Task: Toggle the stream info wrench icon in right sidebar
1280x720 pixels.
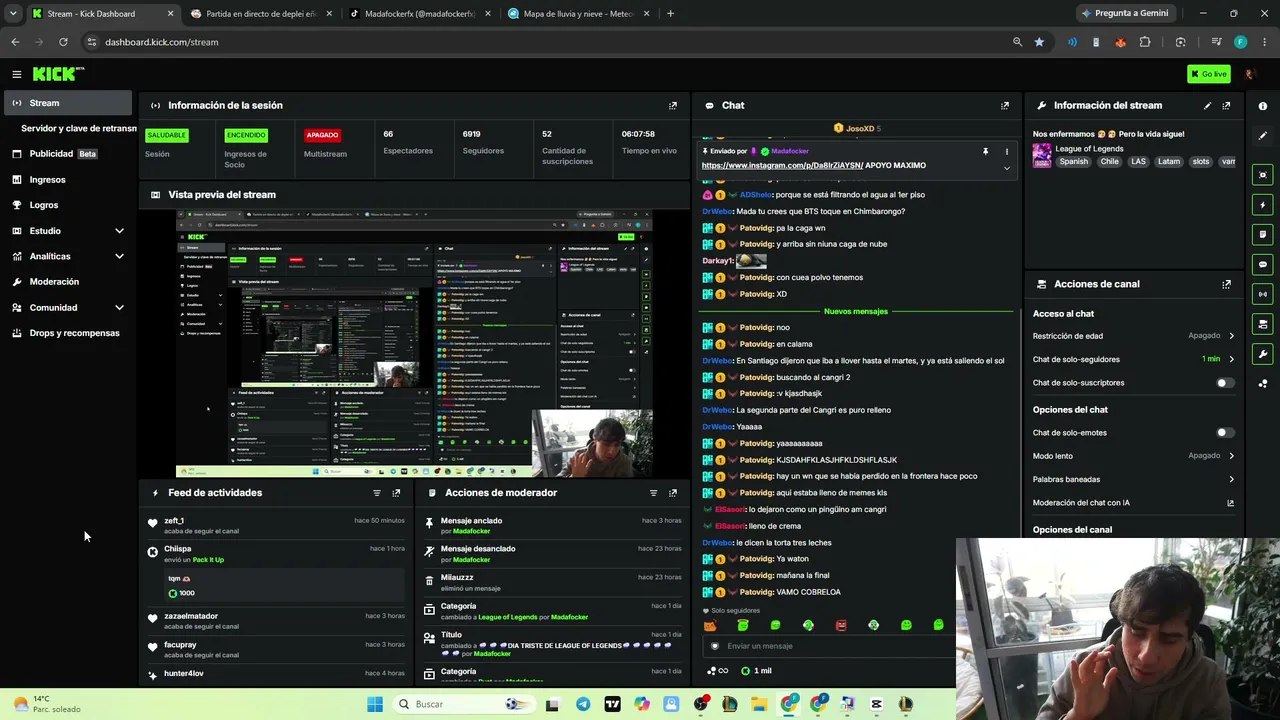Action: click(x=1263, y=354)
